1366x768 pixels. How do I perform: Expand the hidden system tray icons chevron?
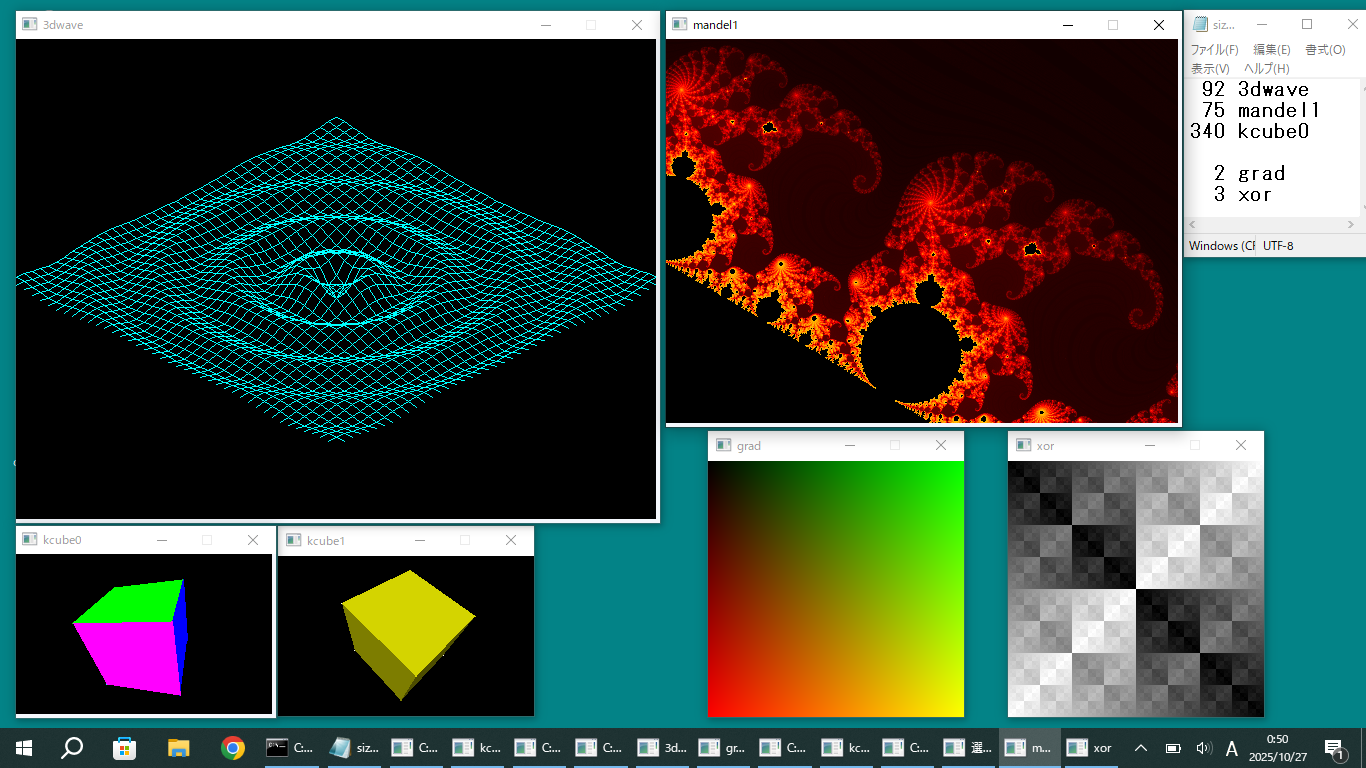click(1140, 748)
